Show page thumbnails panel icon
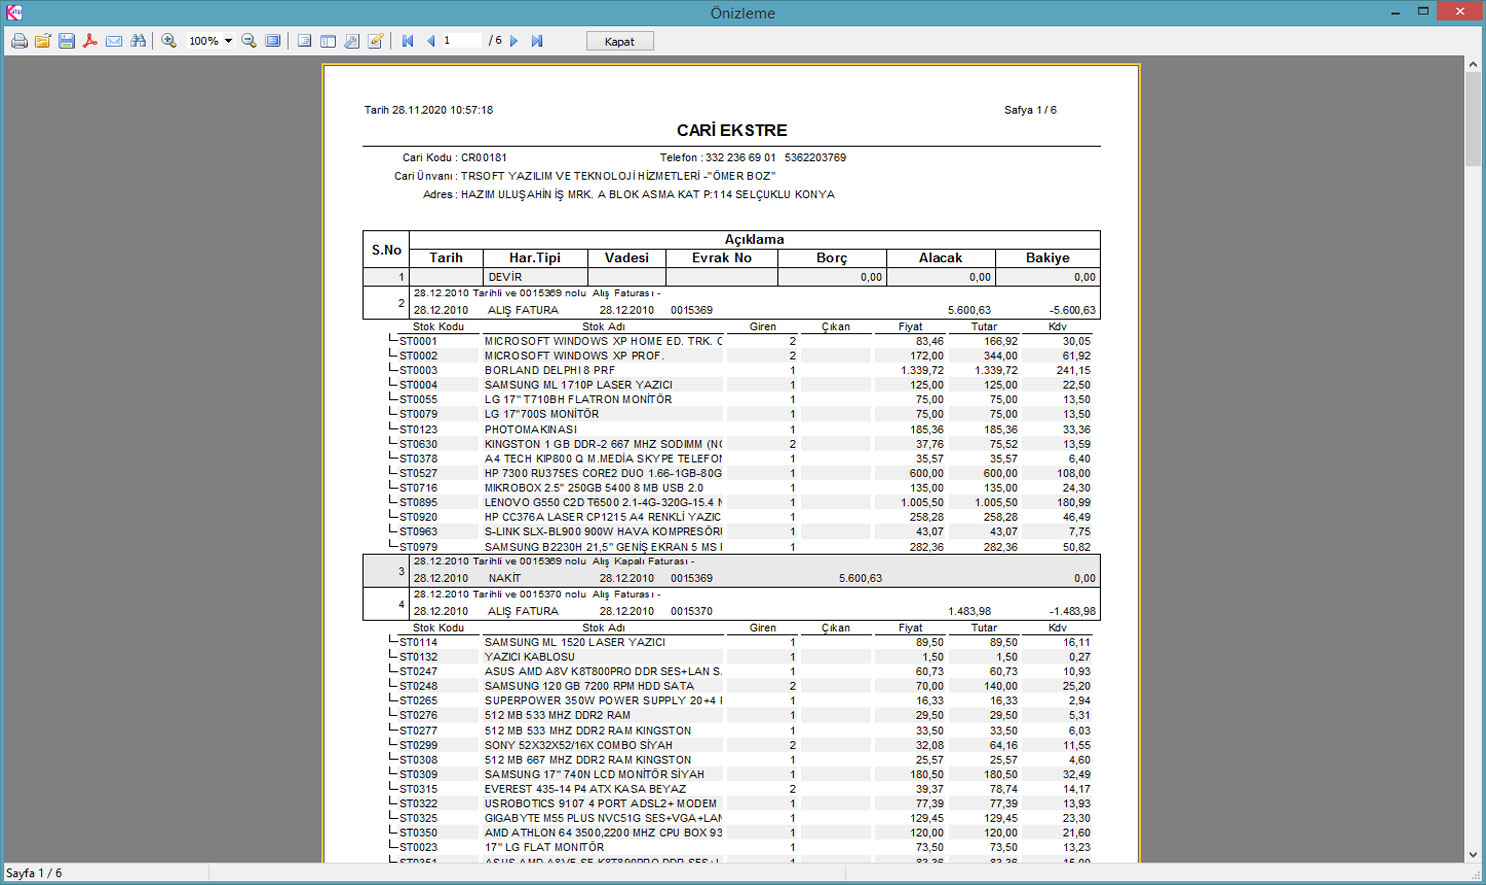 (x=328, y=41)
